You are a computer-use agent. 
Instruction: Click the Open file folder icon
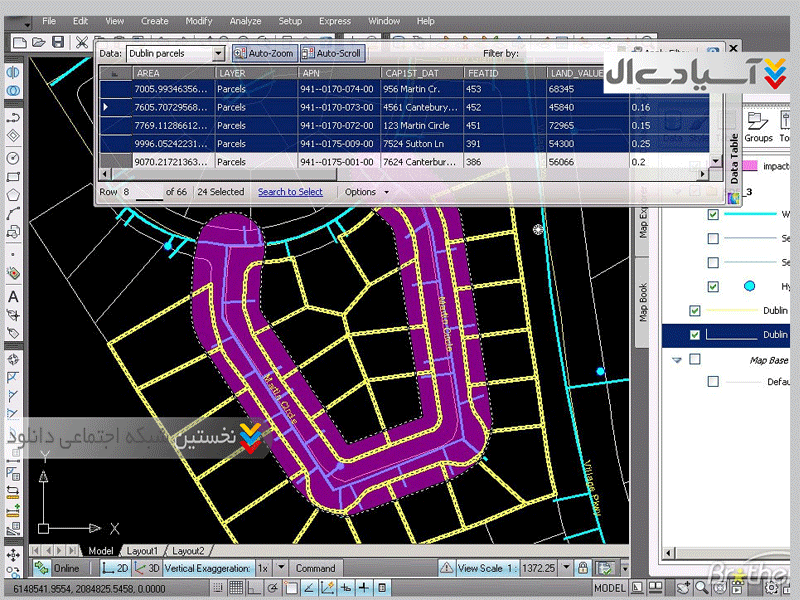pyautogui.click(x=38, y=42)
